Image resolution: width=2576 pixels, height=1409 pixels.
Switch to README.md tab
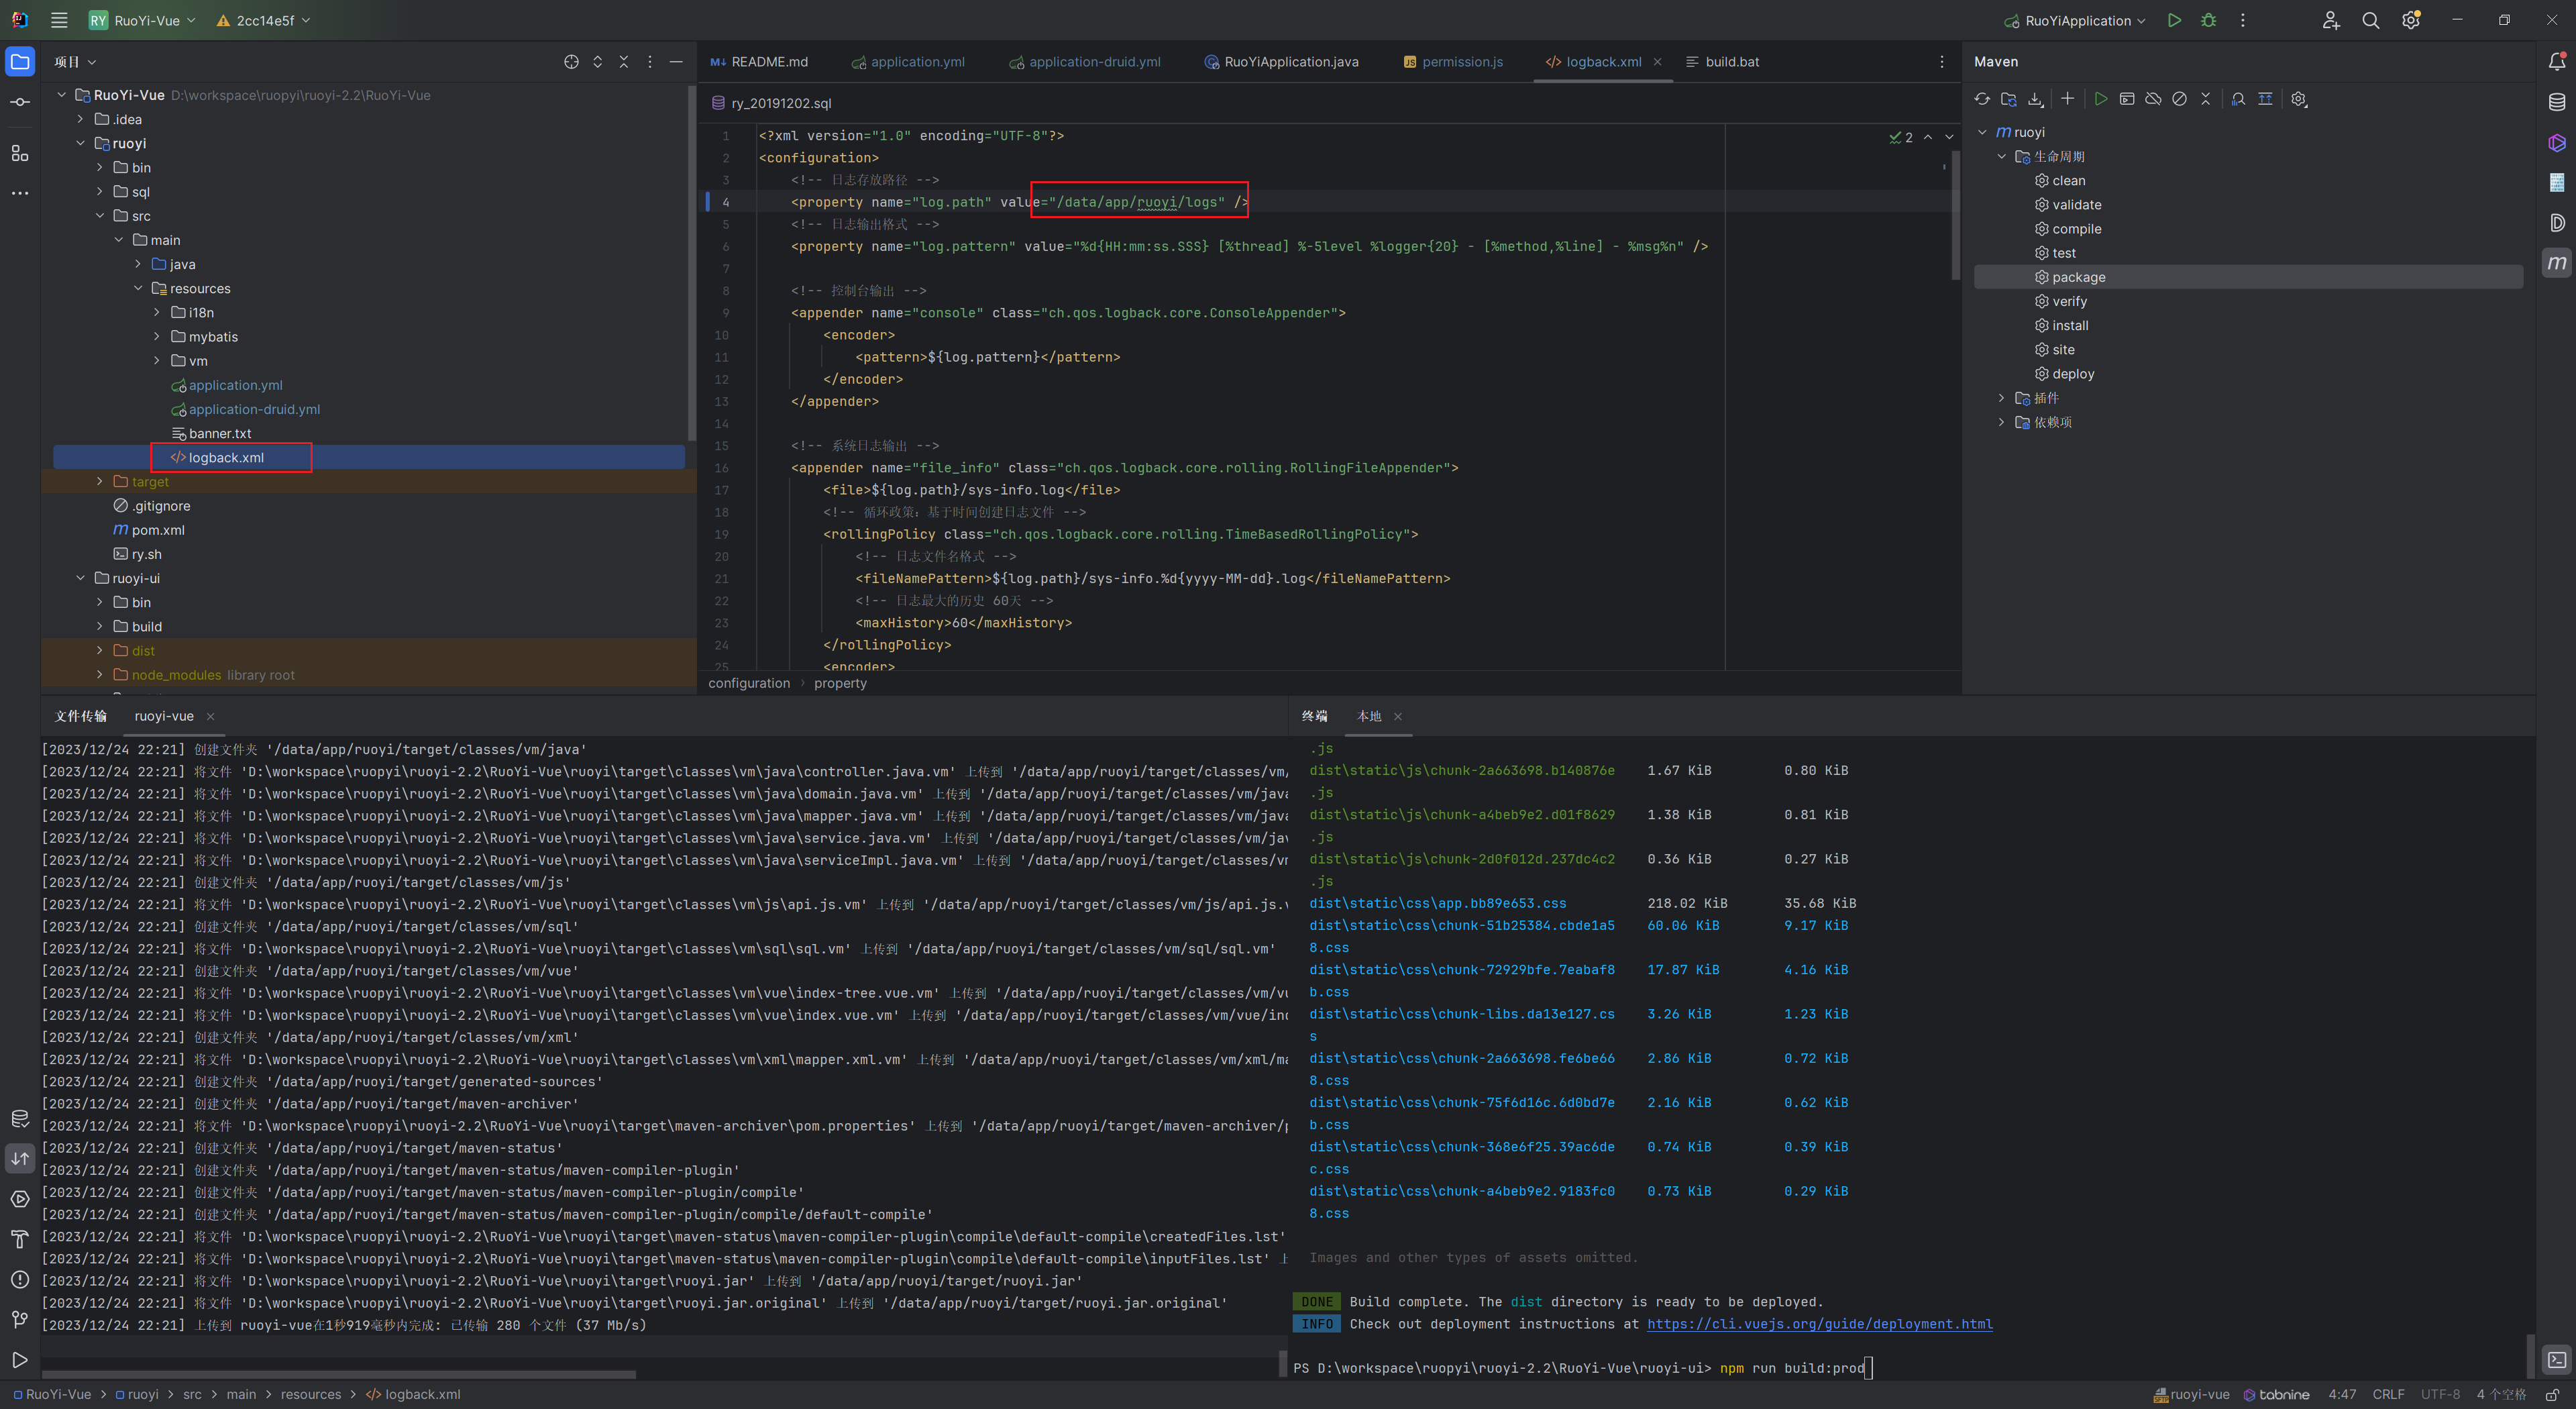(x=759, y=62)
